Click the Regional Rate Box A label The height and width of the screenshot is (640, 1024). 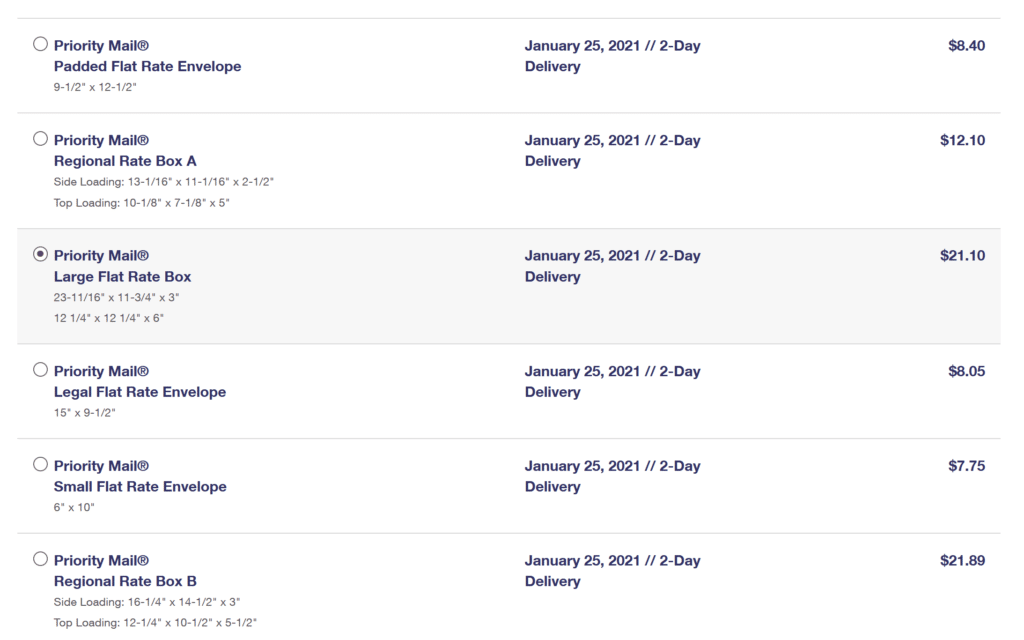(125, 161)
